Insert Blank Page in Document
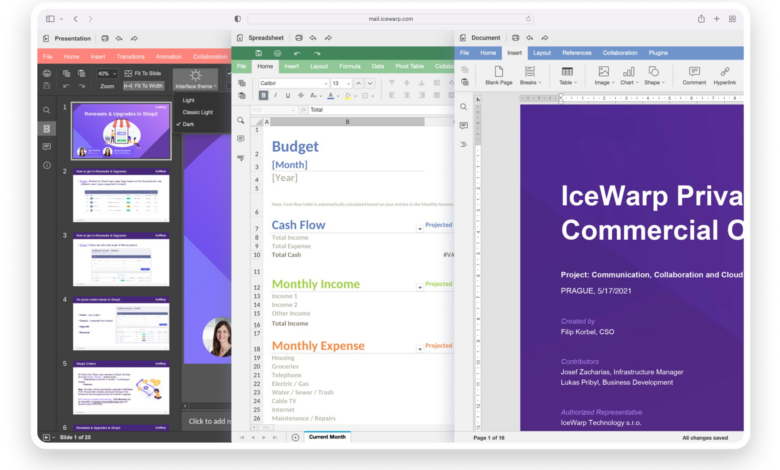 click(498, 76)
